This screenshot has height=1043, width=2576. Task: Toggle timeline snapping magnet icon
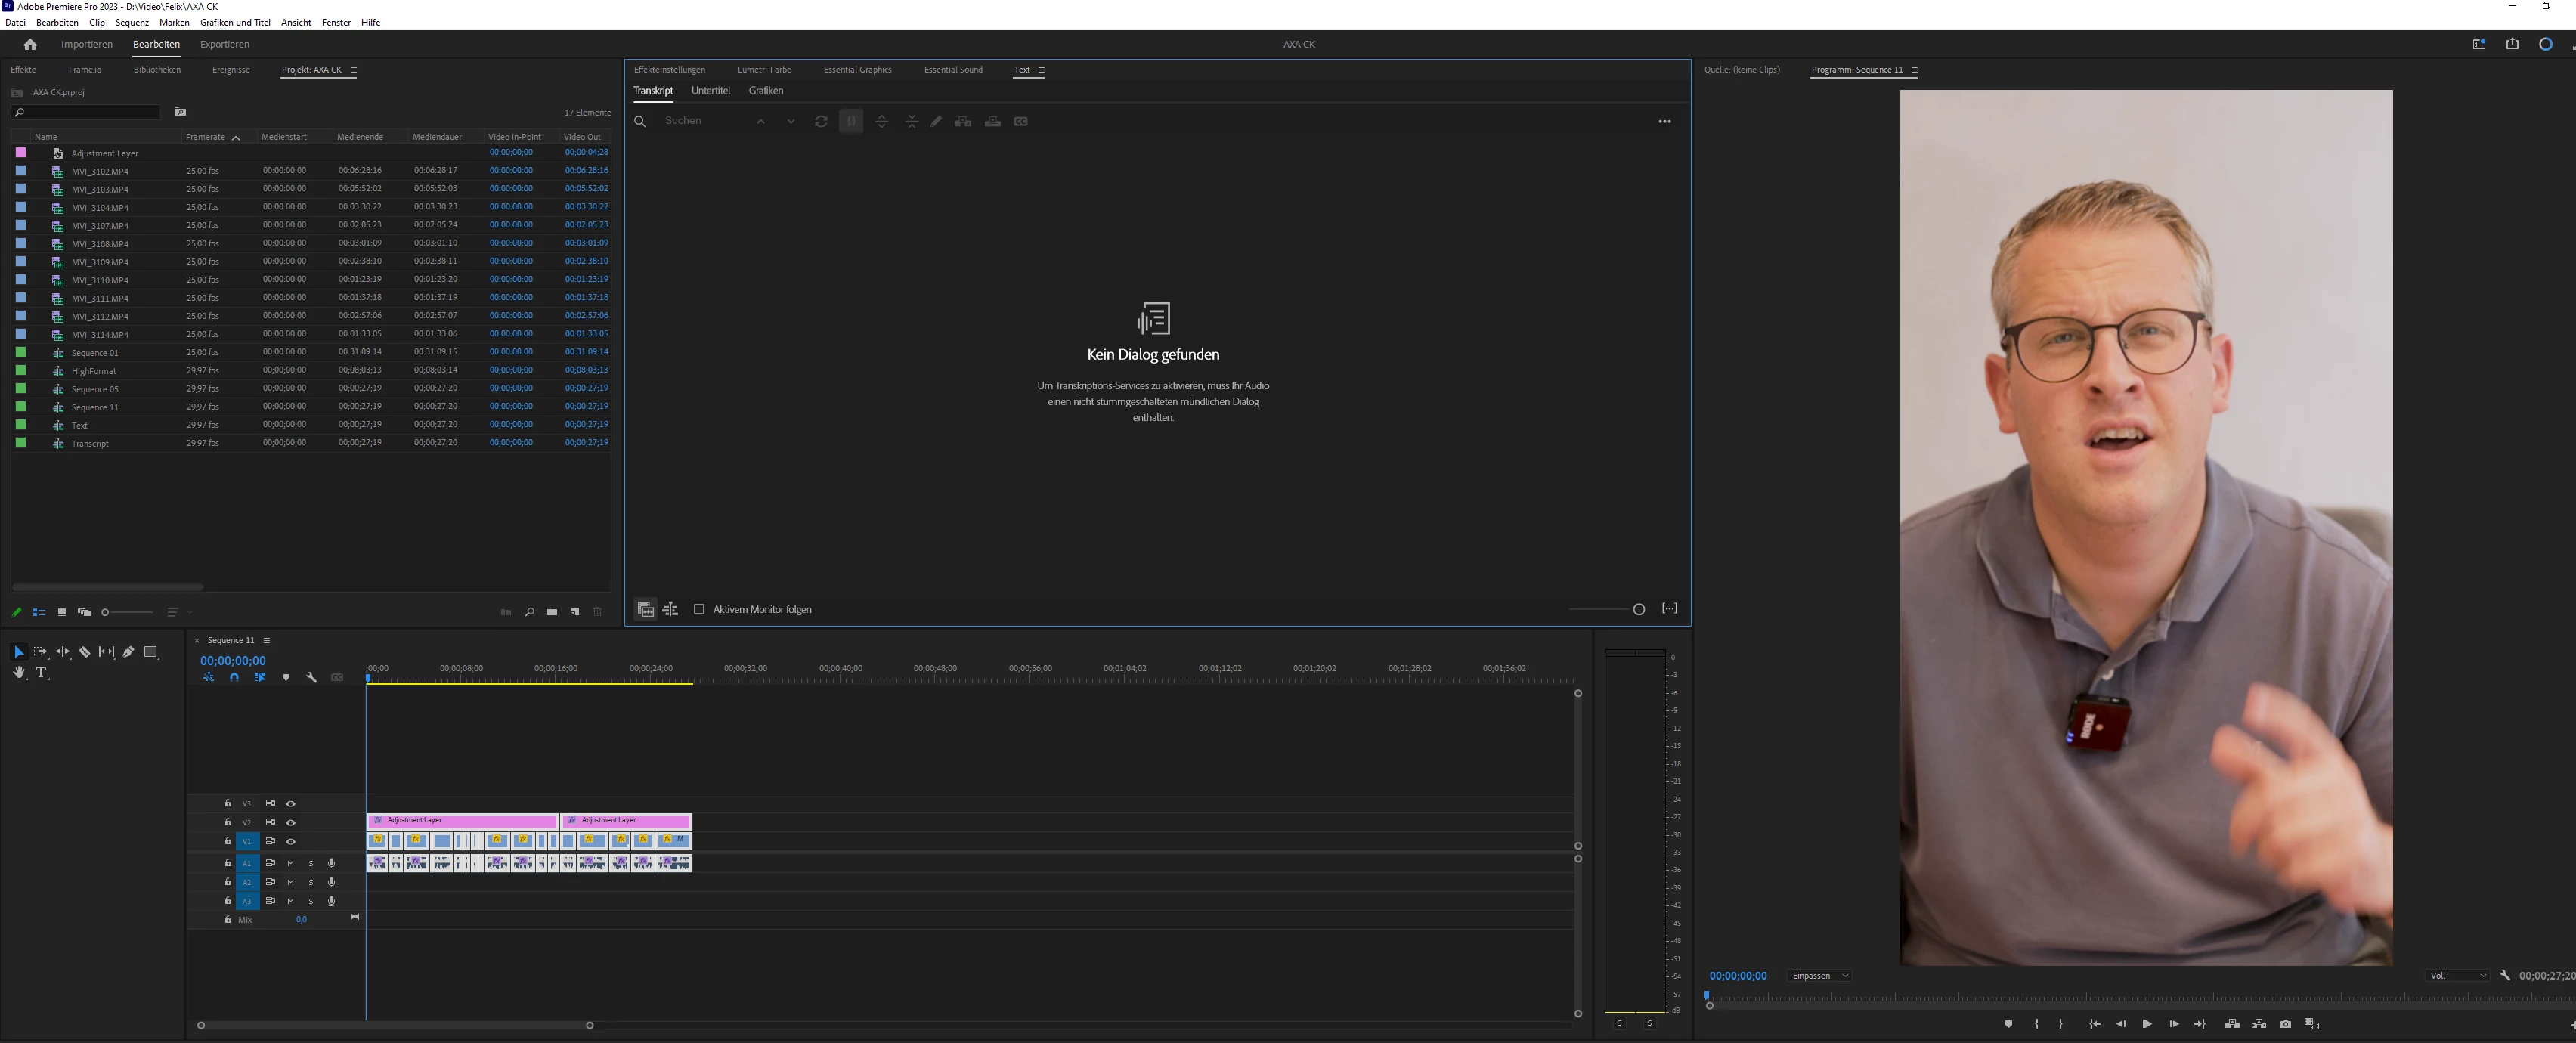234,678
